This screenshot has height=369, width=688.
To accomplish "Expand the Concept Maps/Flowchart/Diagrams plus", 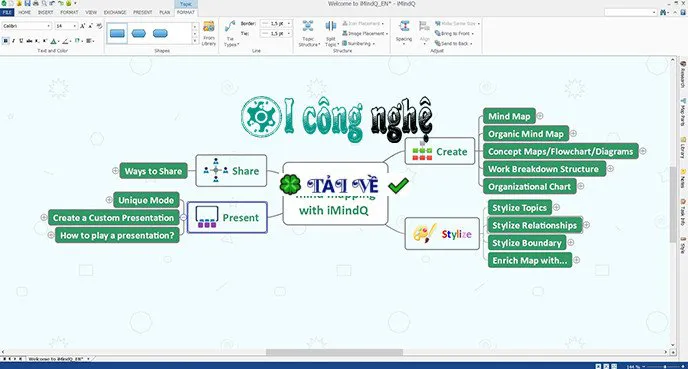I will pyautogui.click(x=643, y=151).
